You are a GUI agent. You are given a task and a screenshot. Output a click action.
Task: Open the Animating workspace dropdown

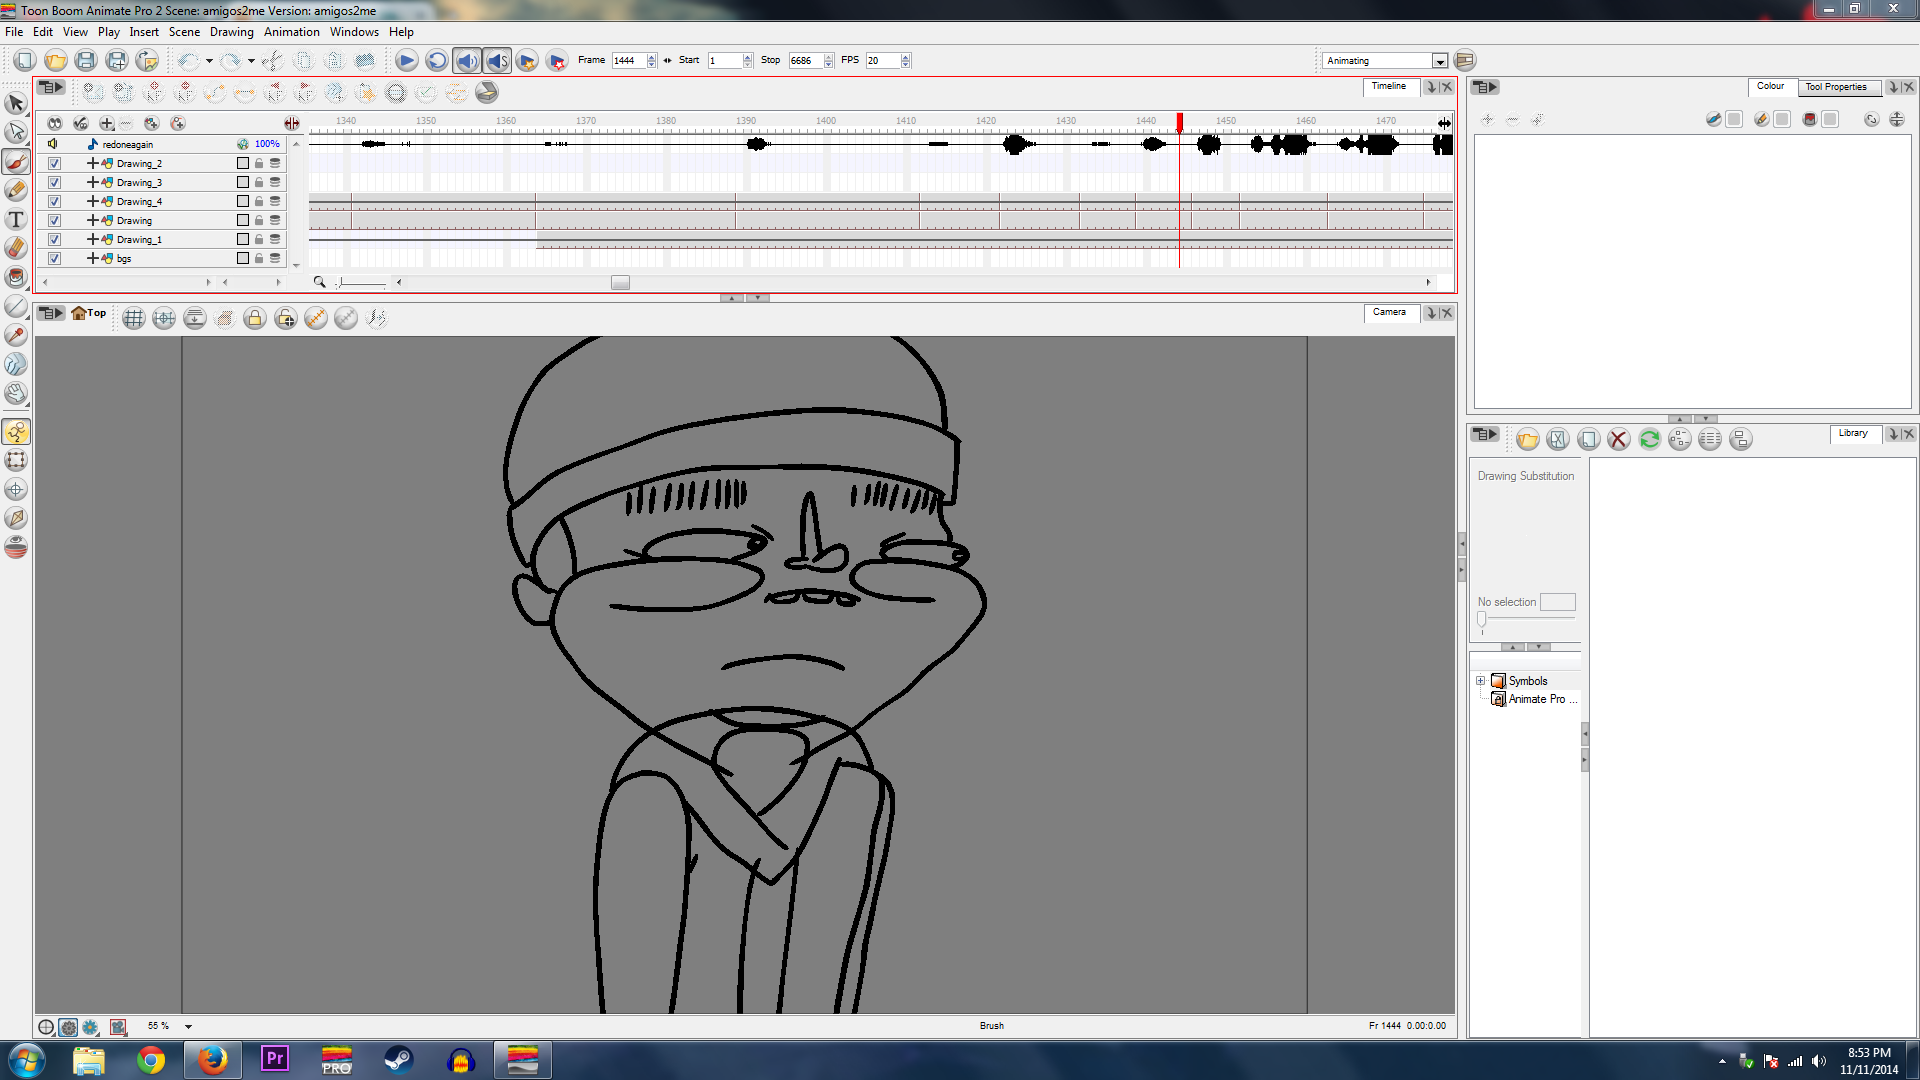pyautogui.click(x=1440, y=61)
